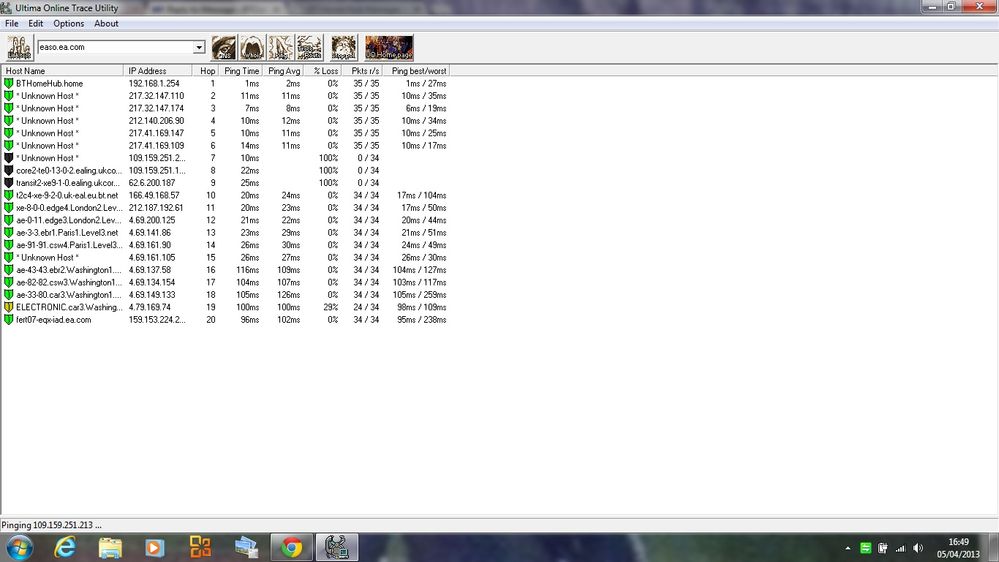
Task: Sort by the Ping Time column header
Action: [240, 71]
